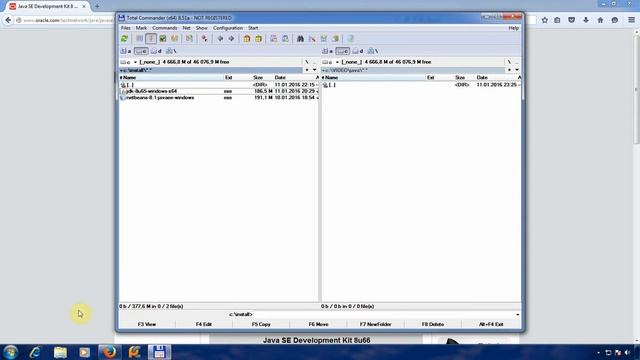Sort the left panel by Size column

click(x=262, y=78)
